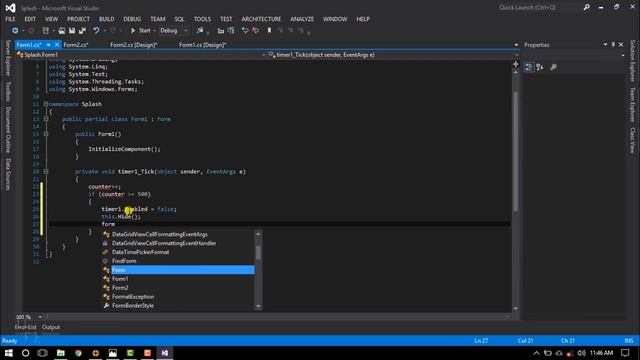Image resolution: width=640 pixels, height=360 pixels.
Task: Open the PROJECT menu
Action: point(78,19)
